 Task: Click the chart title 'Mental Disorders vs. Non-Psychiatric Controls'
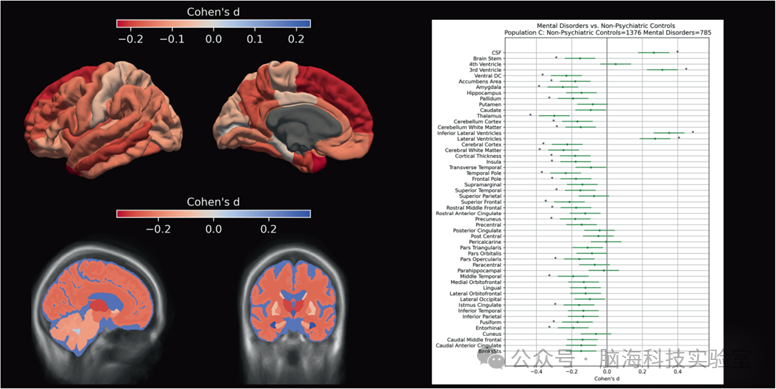tap(606, 26)
